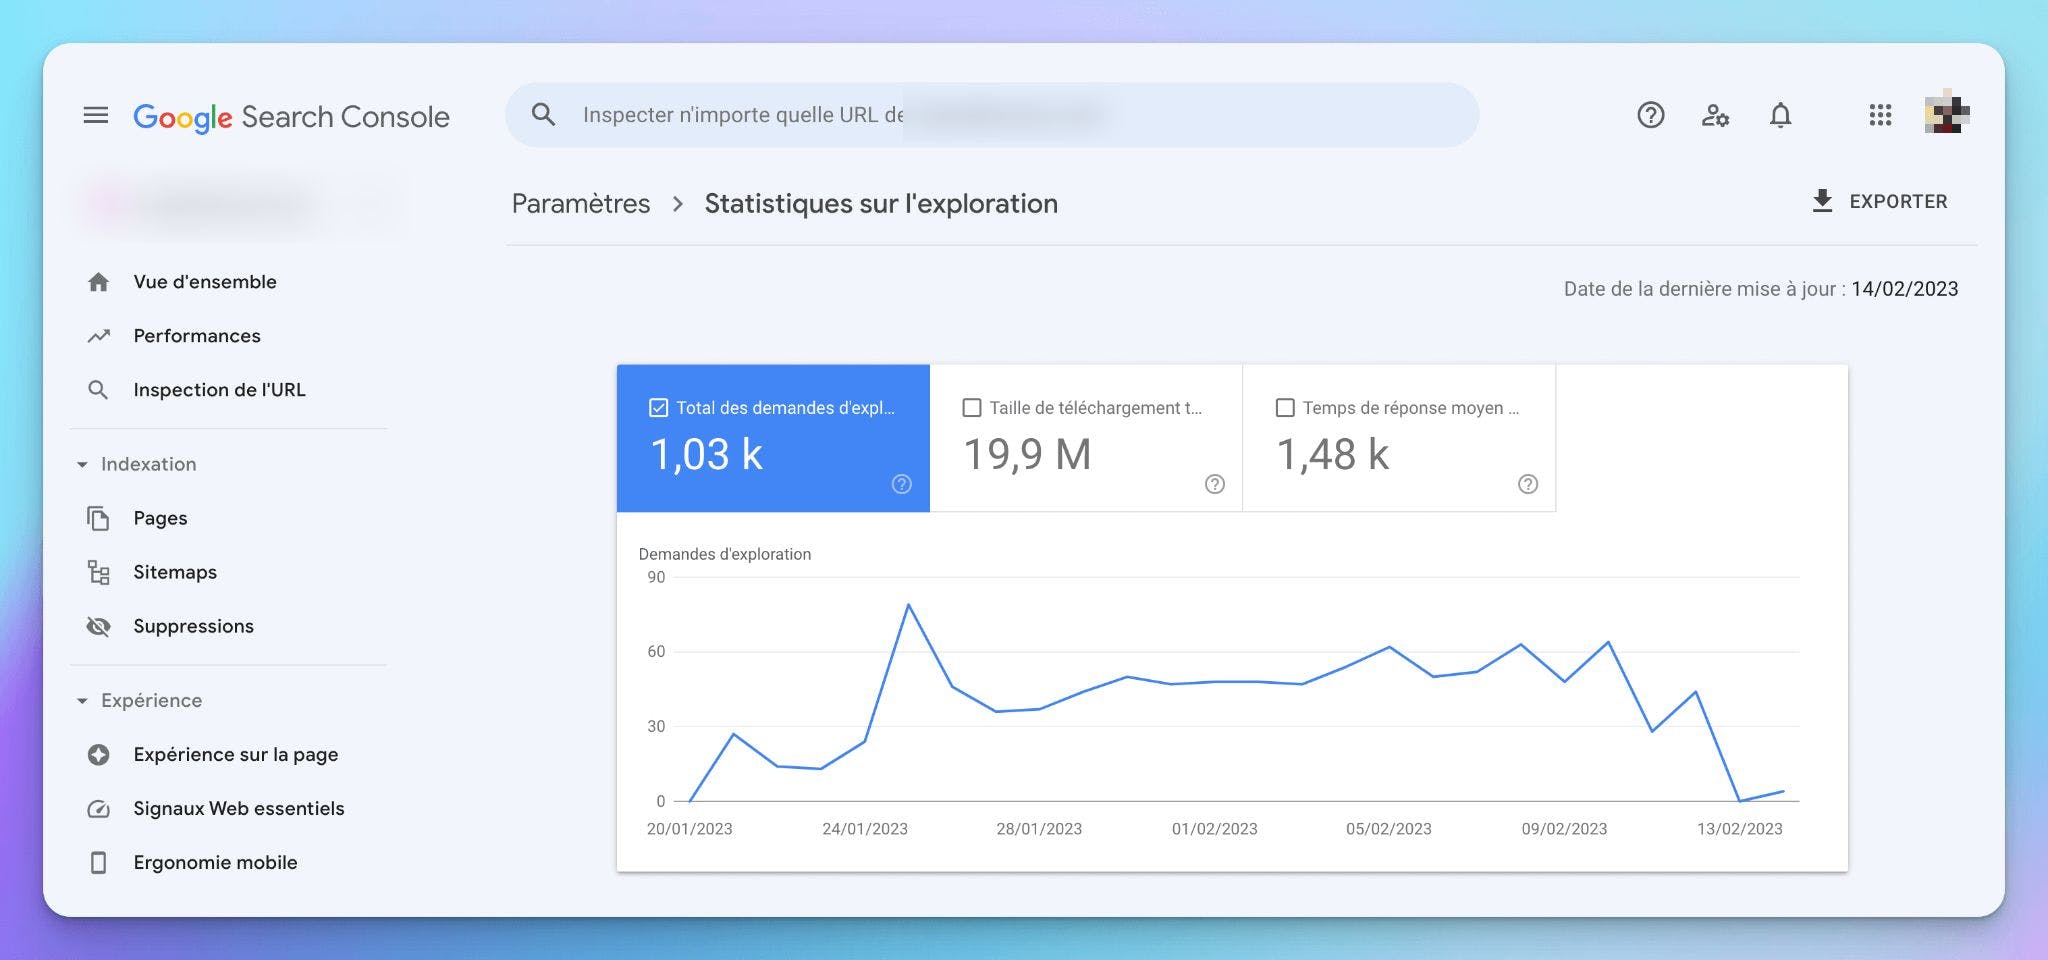2048x960 pixels.
Task: Click the chart peak near 24/01/2023
Action: coord(908,605)
